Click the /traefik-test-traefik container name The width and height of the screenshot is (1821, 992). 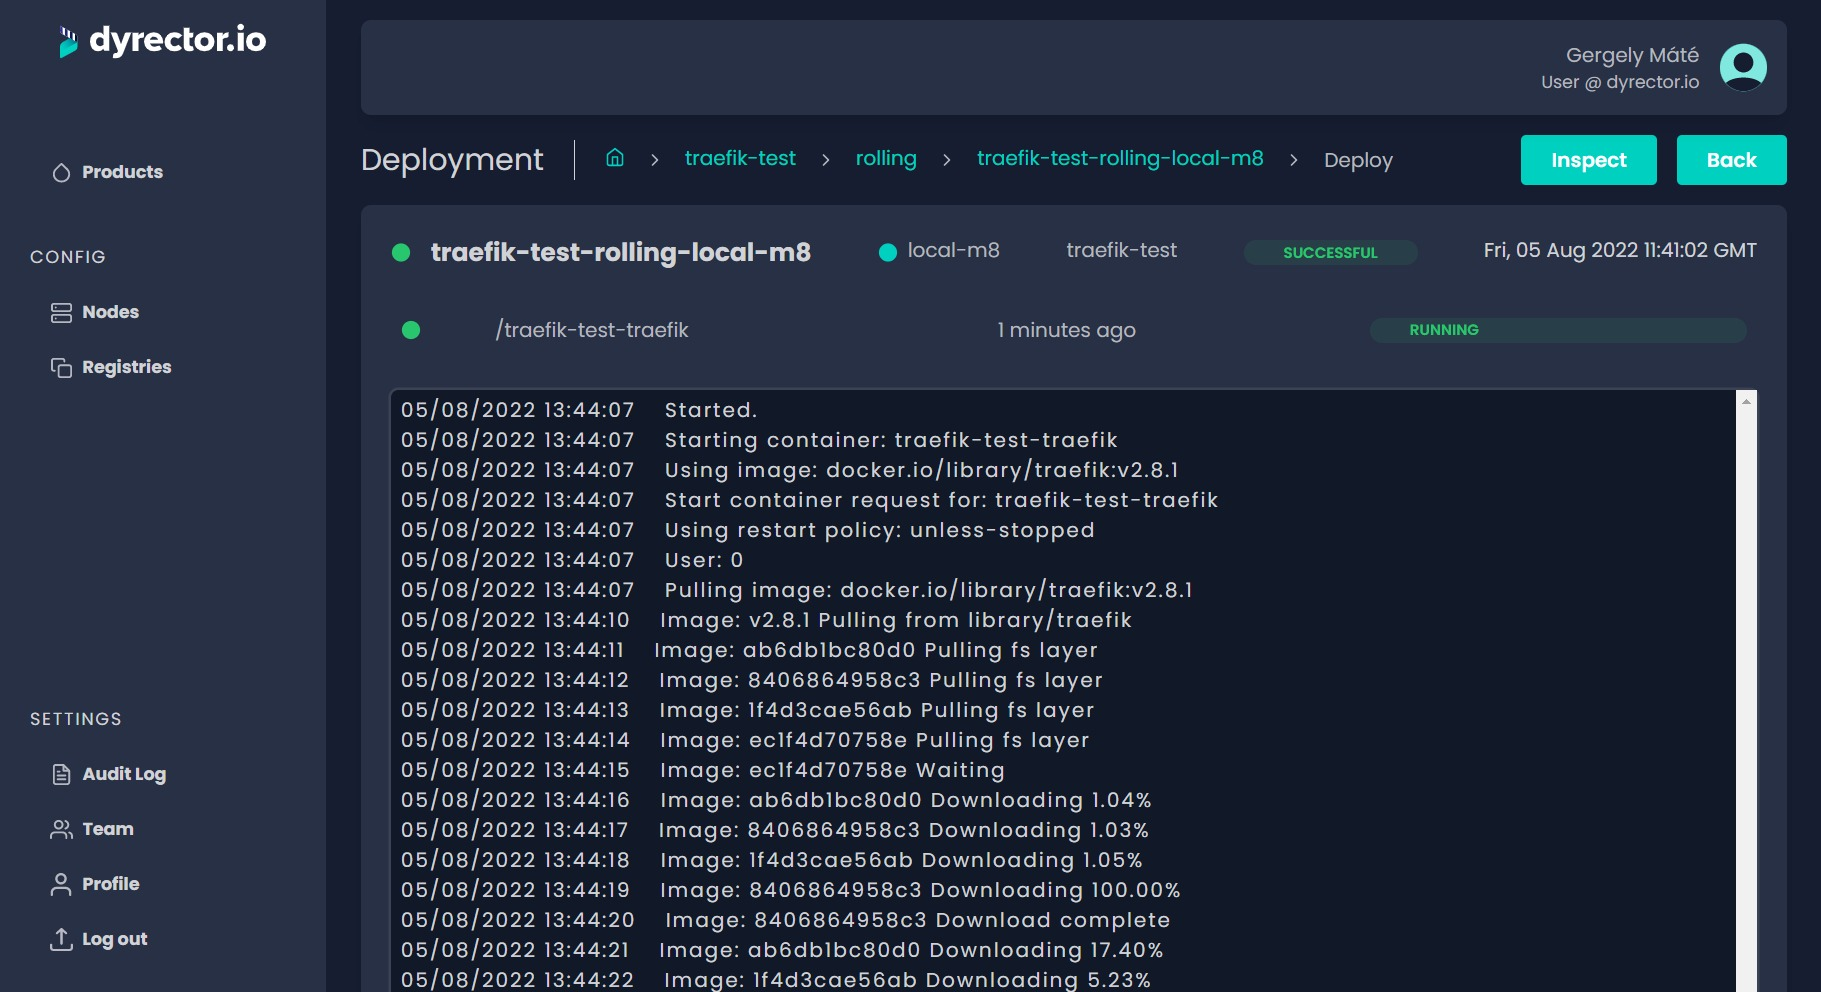(x=592, y=330)
